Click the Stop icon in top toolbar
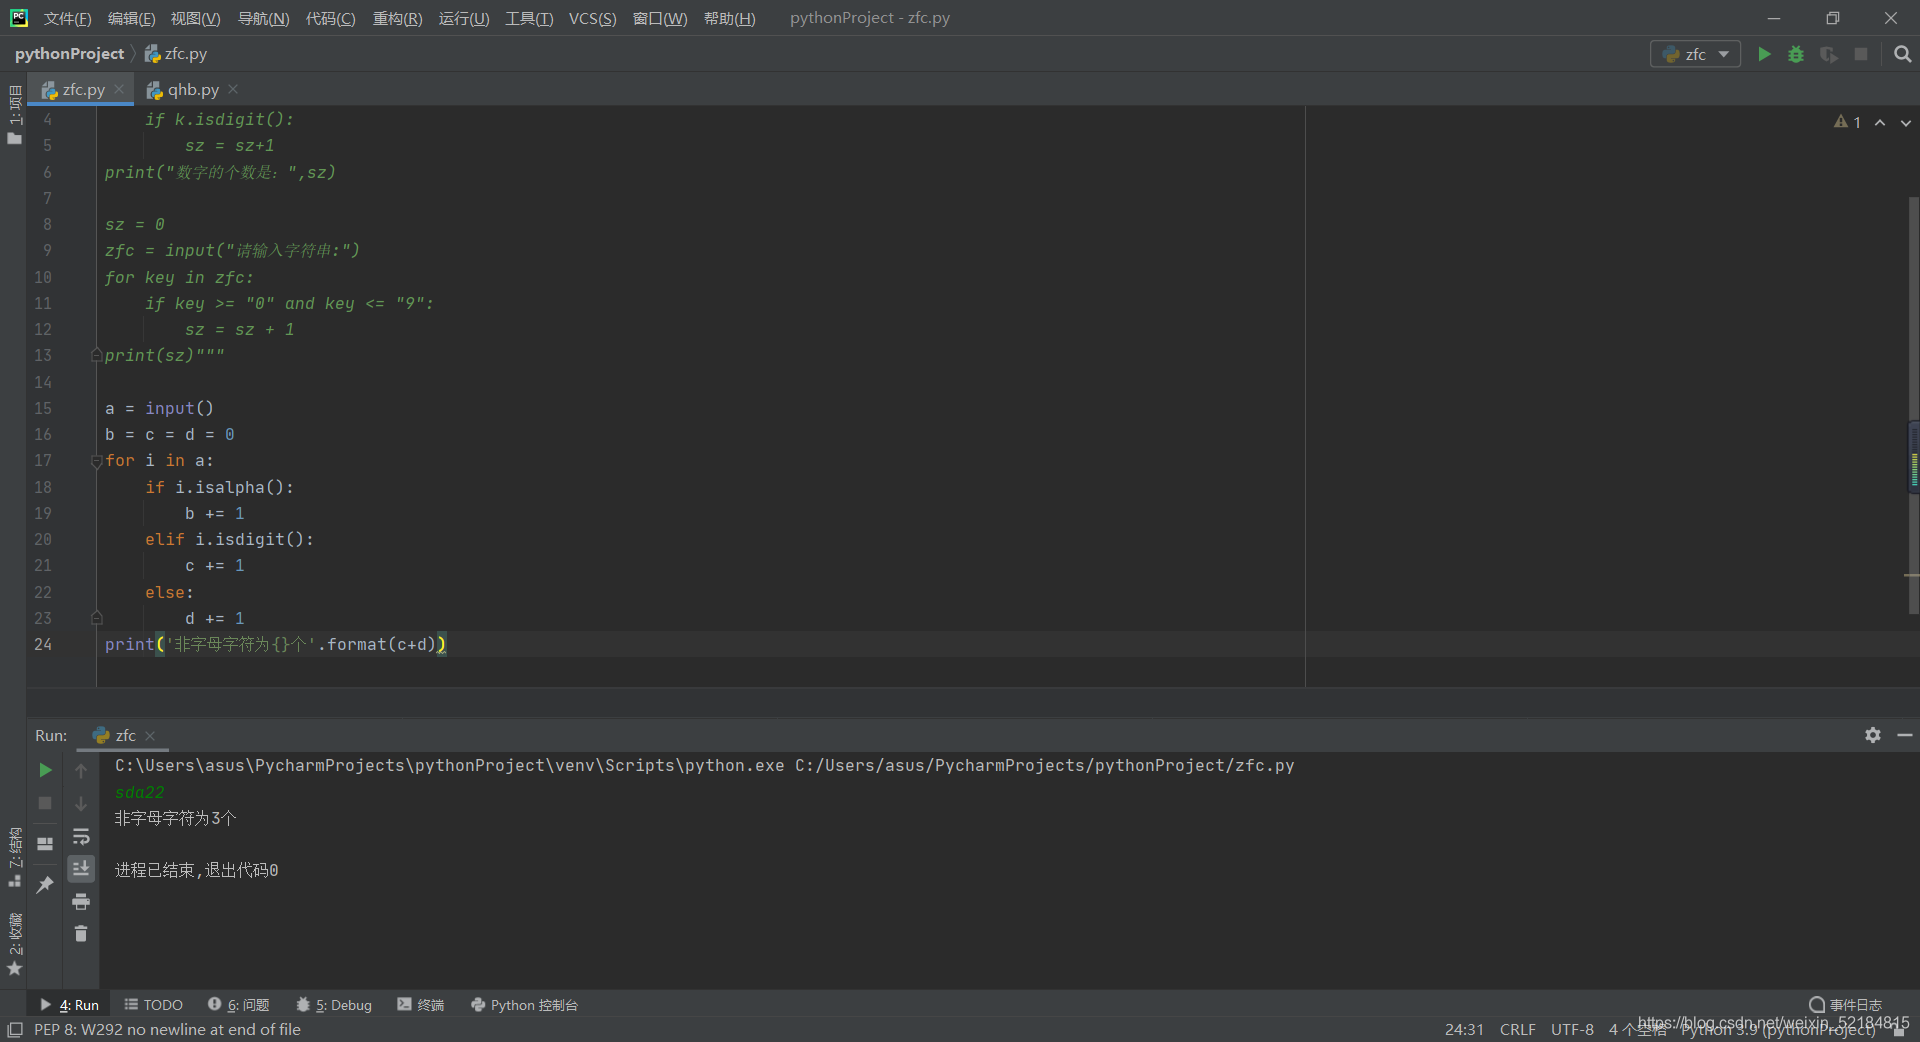This screenshot has width=1920, height=1042. [1861, 54]
